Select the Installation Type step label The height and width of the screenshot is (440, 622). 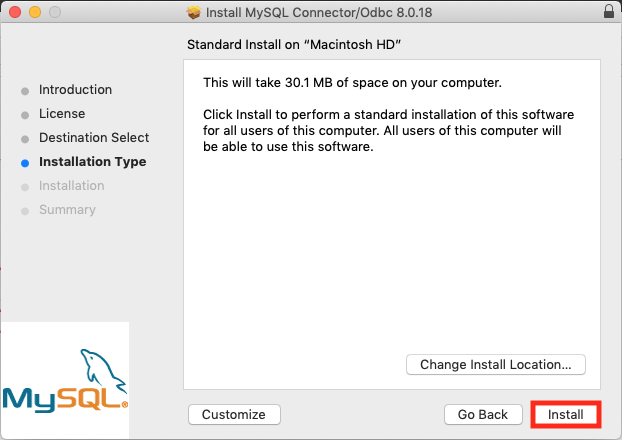92,162
